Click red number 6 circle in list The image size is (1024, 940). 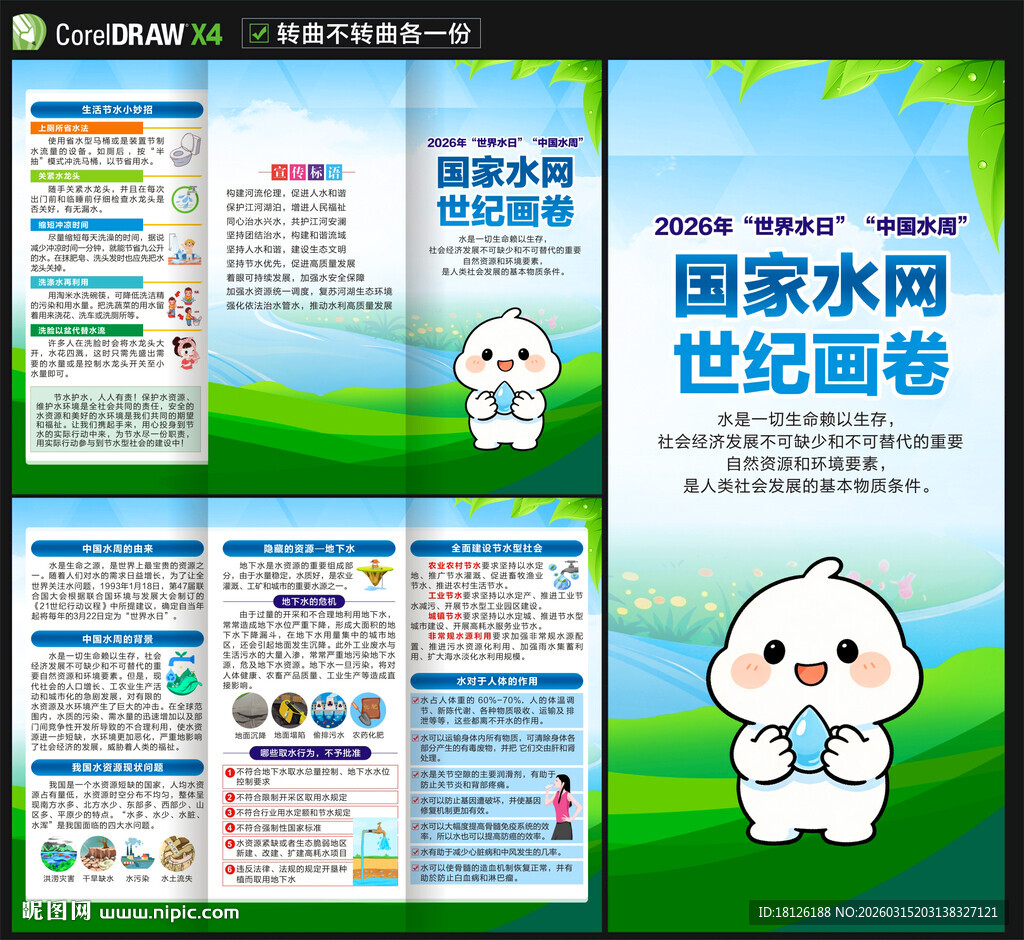pyautogui.click(x=230, y=869)
